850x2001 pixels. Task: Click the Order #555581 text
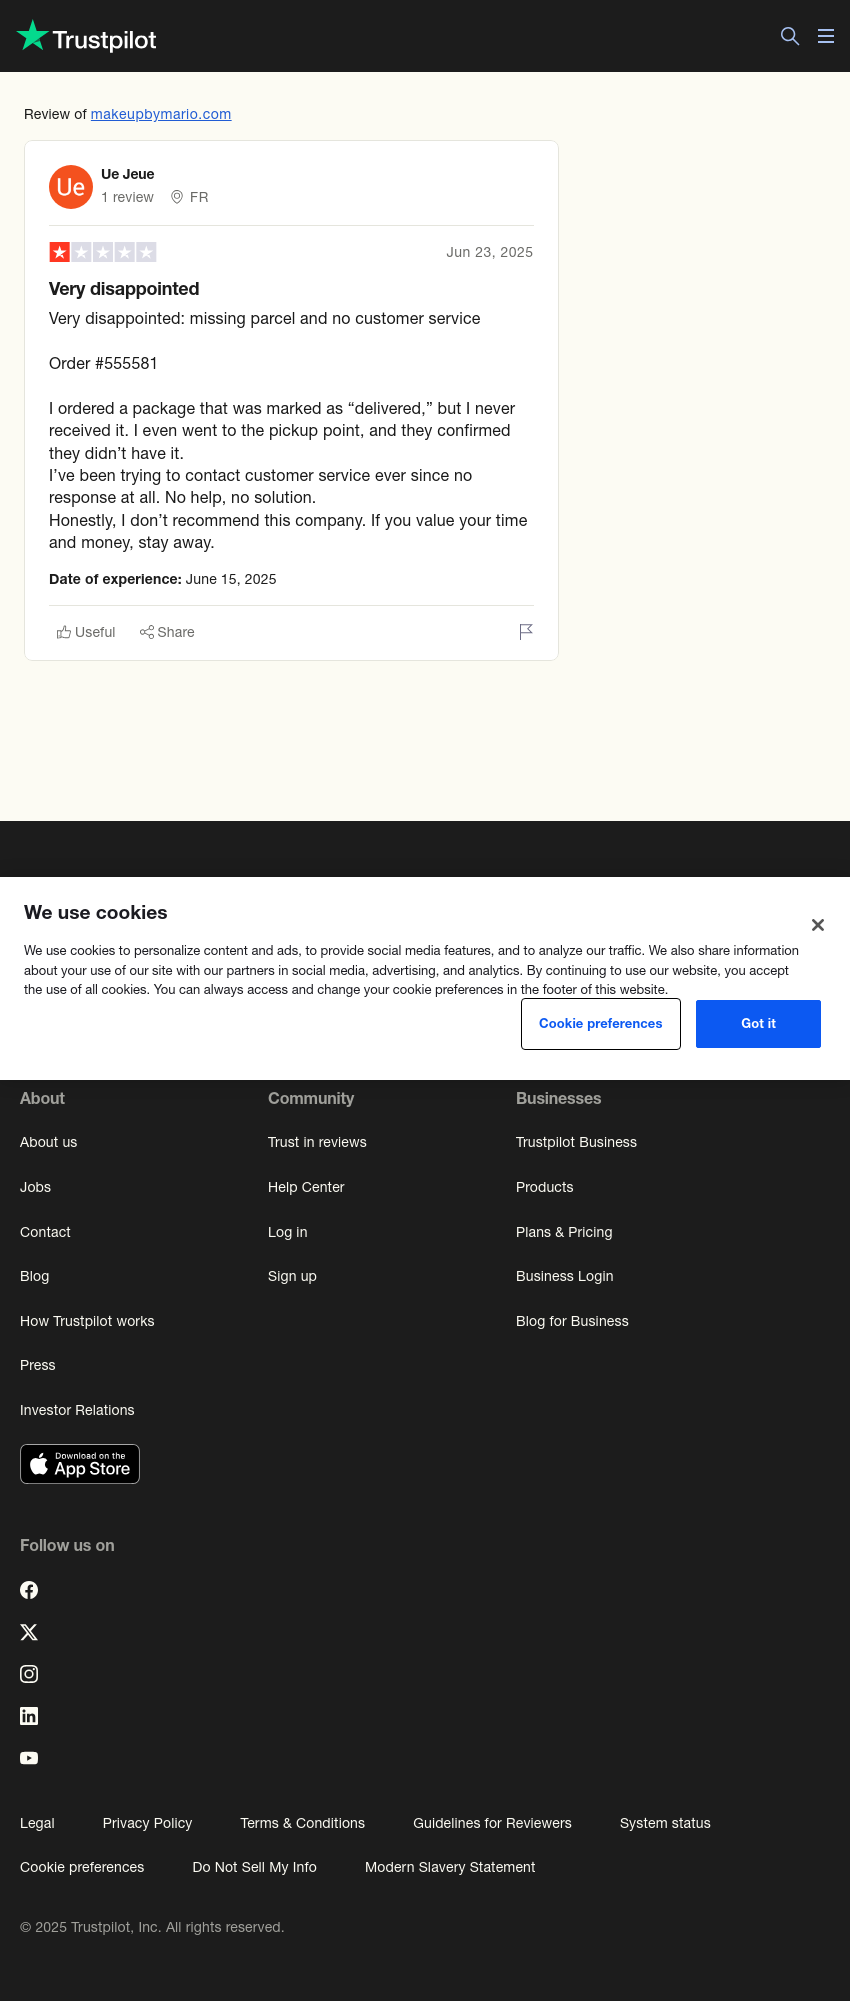(x=103, y=363)
